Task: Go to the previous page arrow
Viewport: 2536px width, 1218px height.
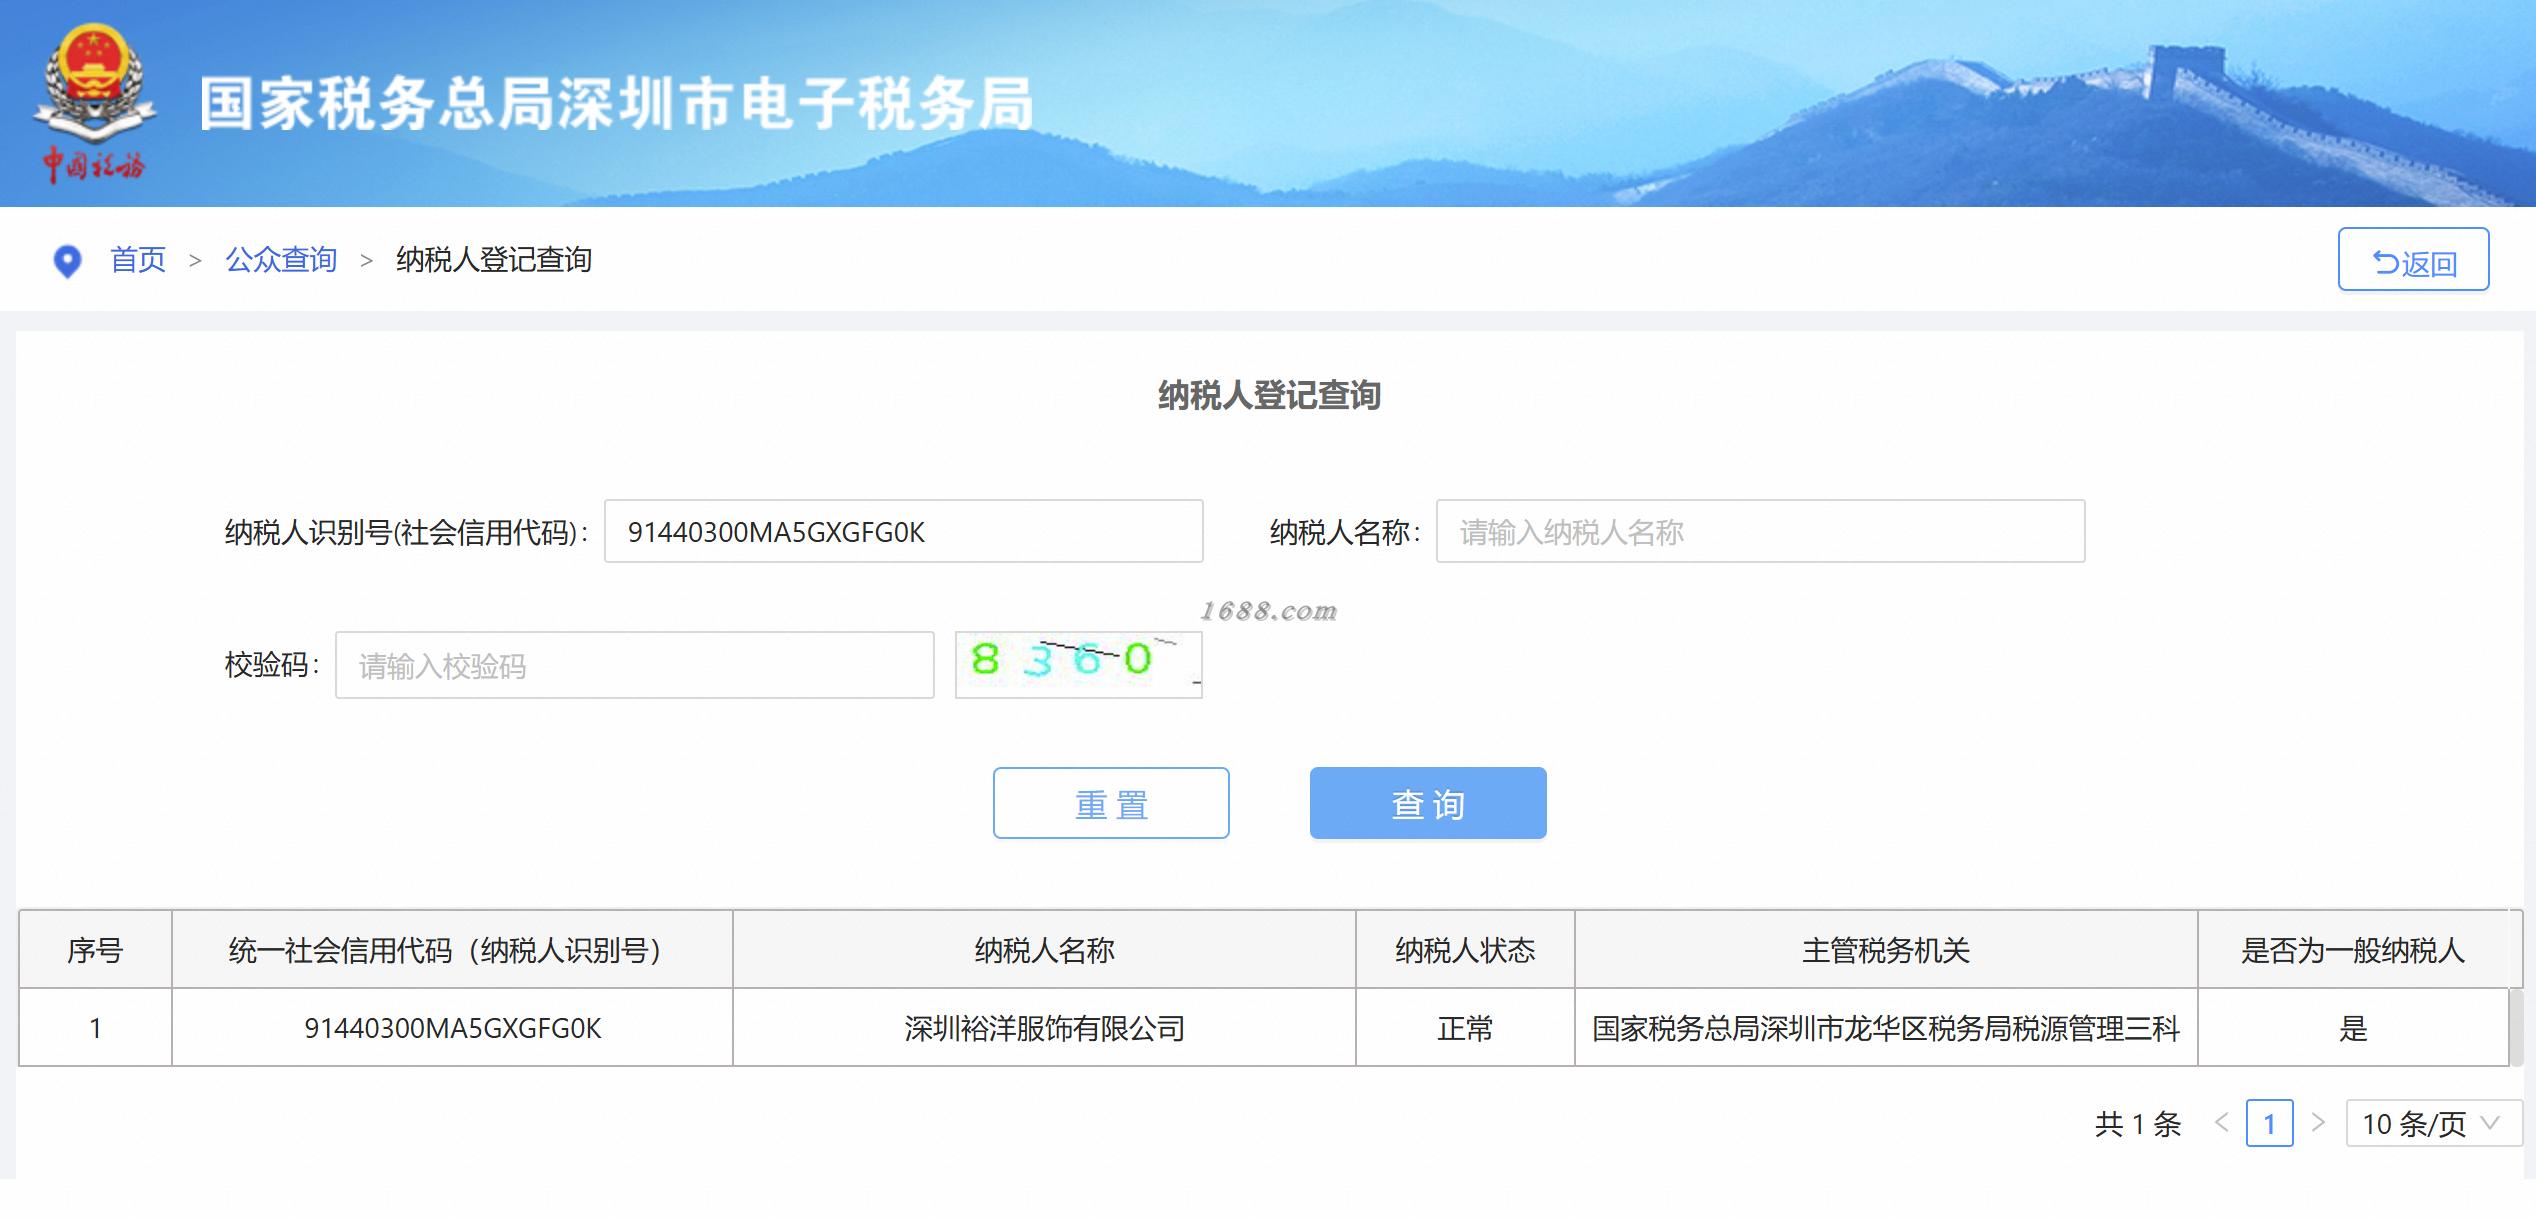Action: [x=2221, y=1123]
